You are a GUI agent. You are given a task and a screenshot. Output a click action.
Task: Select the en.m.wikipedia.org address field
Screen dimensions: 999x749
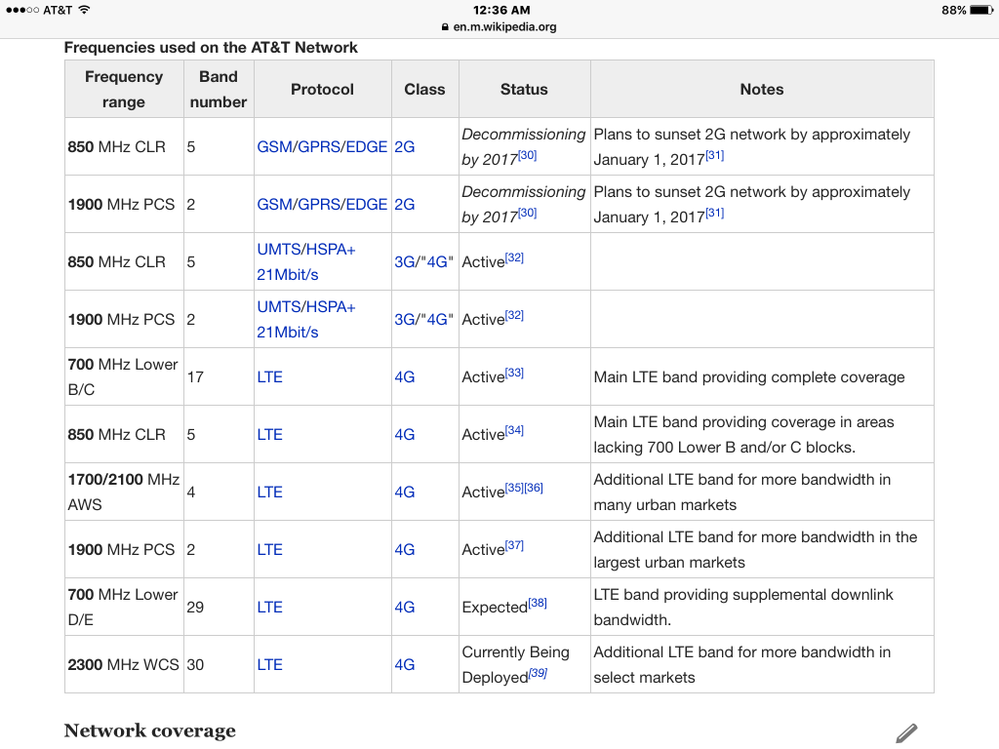(504, 27)
